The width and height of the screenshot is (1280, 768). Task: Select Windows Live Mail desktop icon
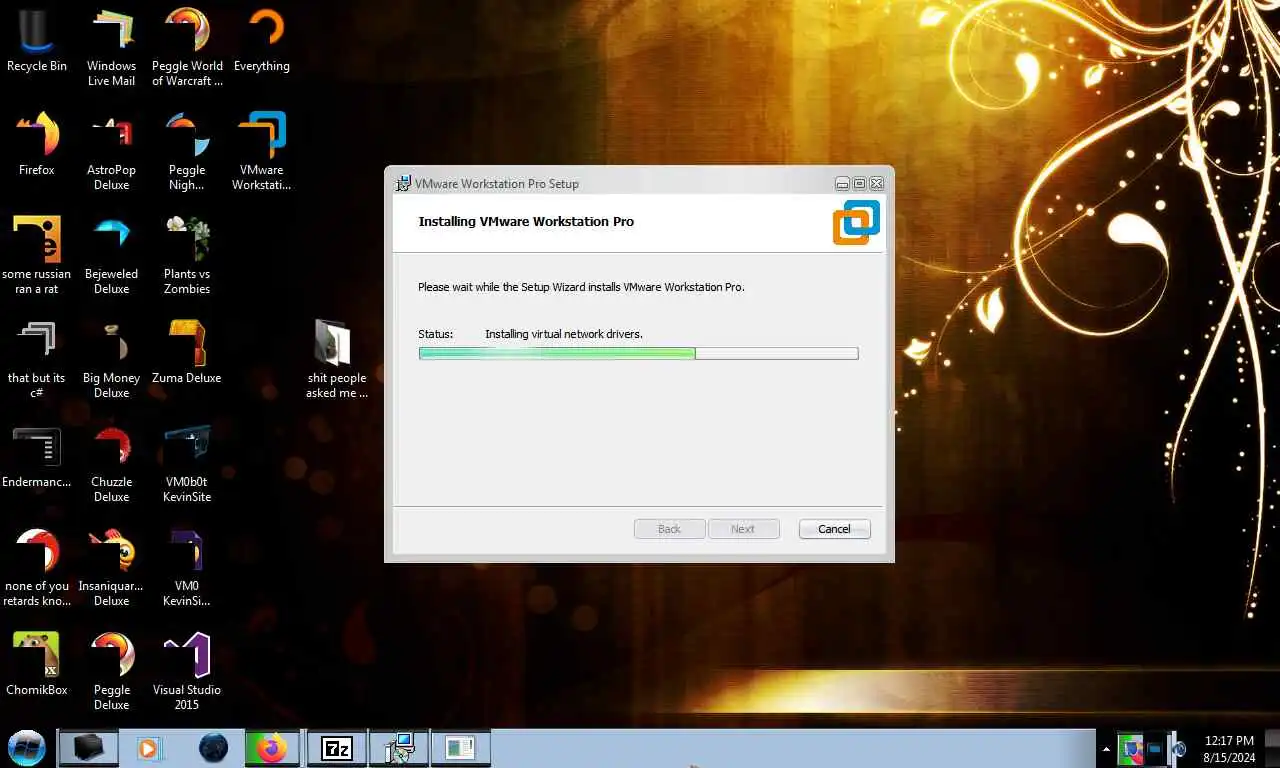tap(111, 47)
